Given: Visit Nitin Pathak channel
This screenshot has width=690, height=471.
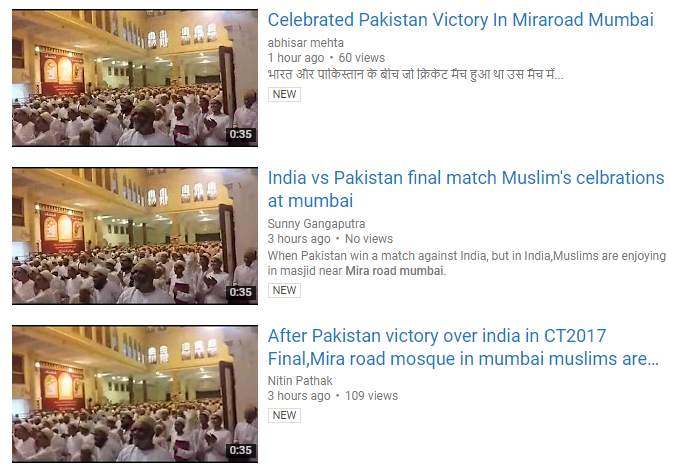Looking at the screenshot, I should [x=300, y=381].
